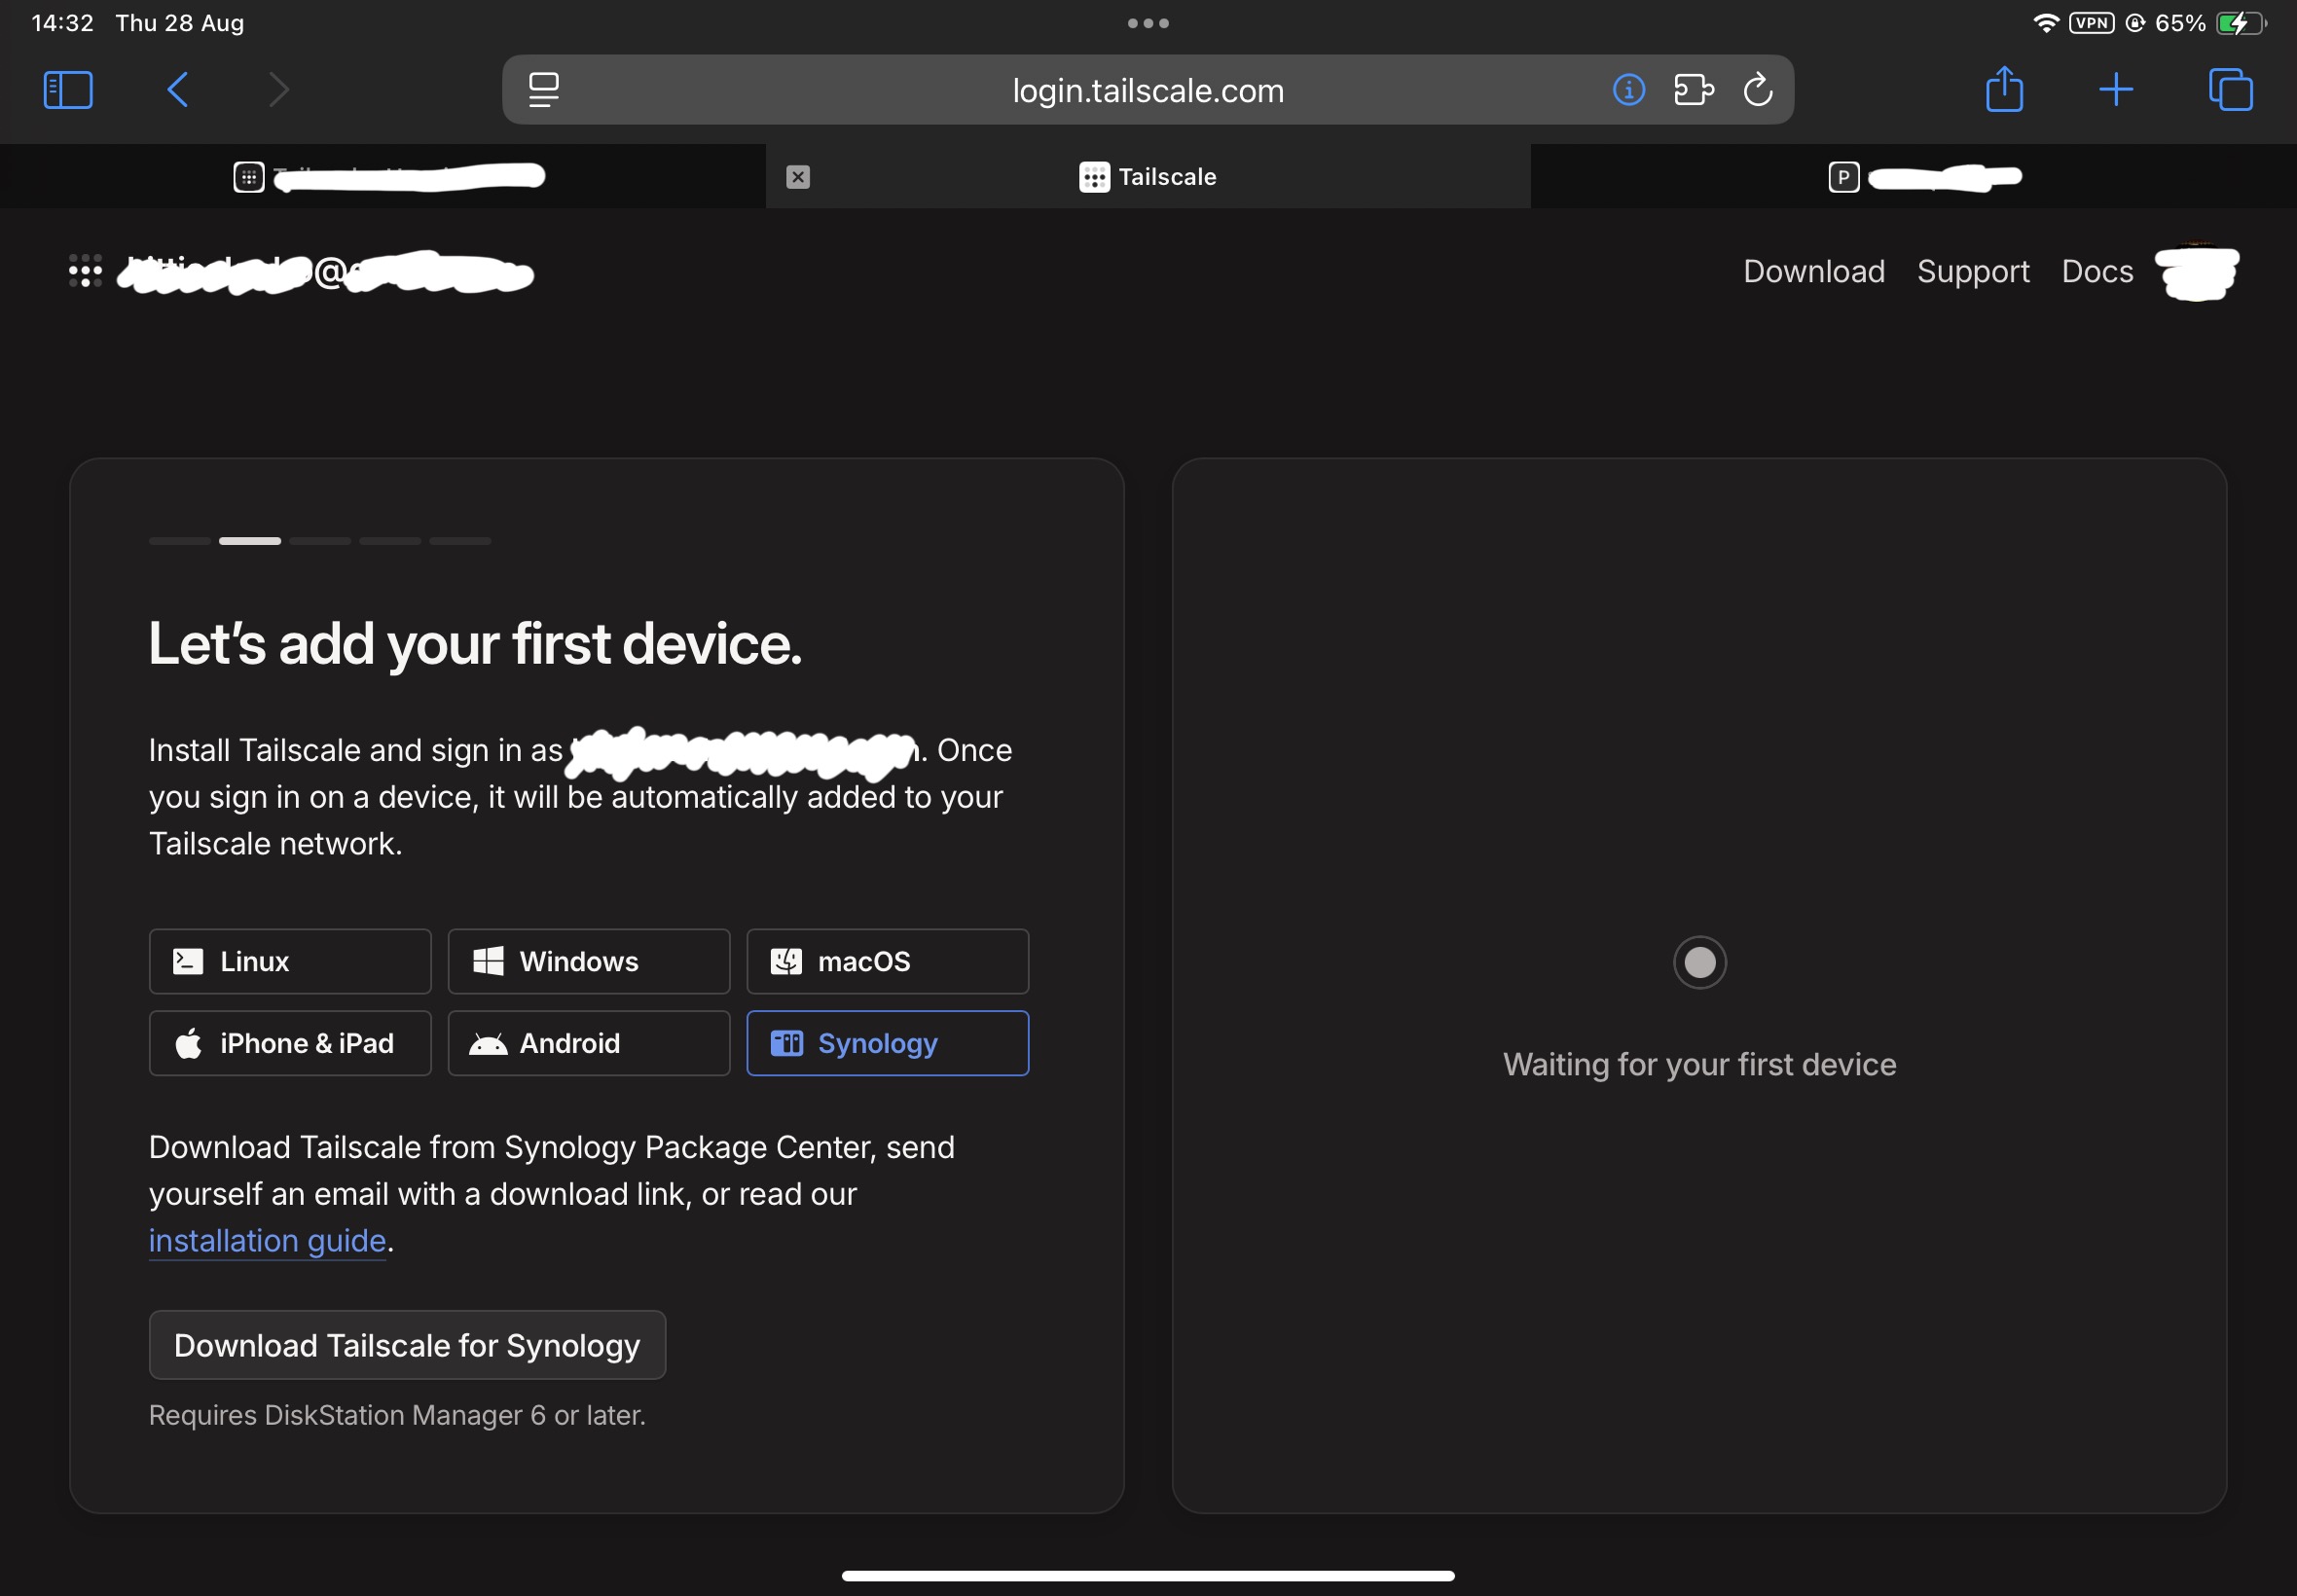This screenshot has height=1596, width=2297.
Task: Open the Docs nav link
Action: click(2097, 271)
